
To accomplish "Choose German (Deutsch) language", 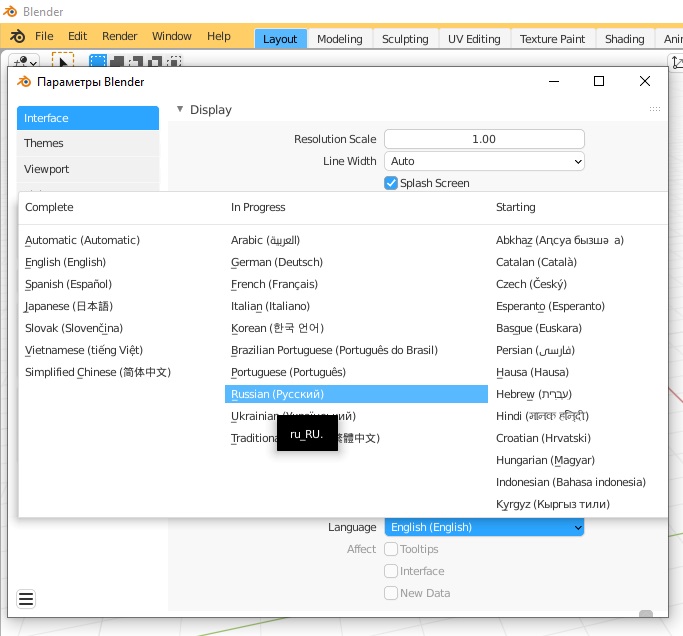I will [277, 262].
